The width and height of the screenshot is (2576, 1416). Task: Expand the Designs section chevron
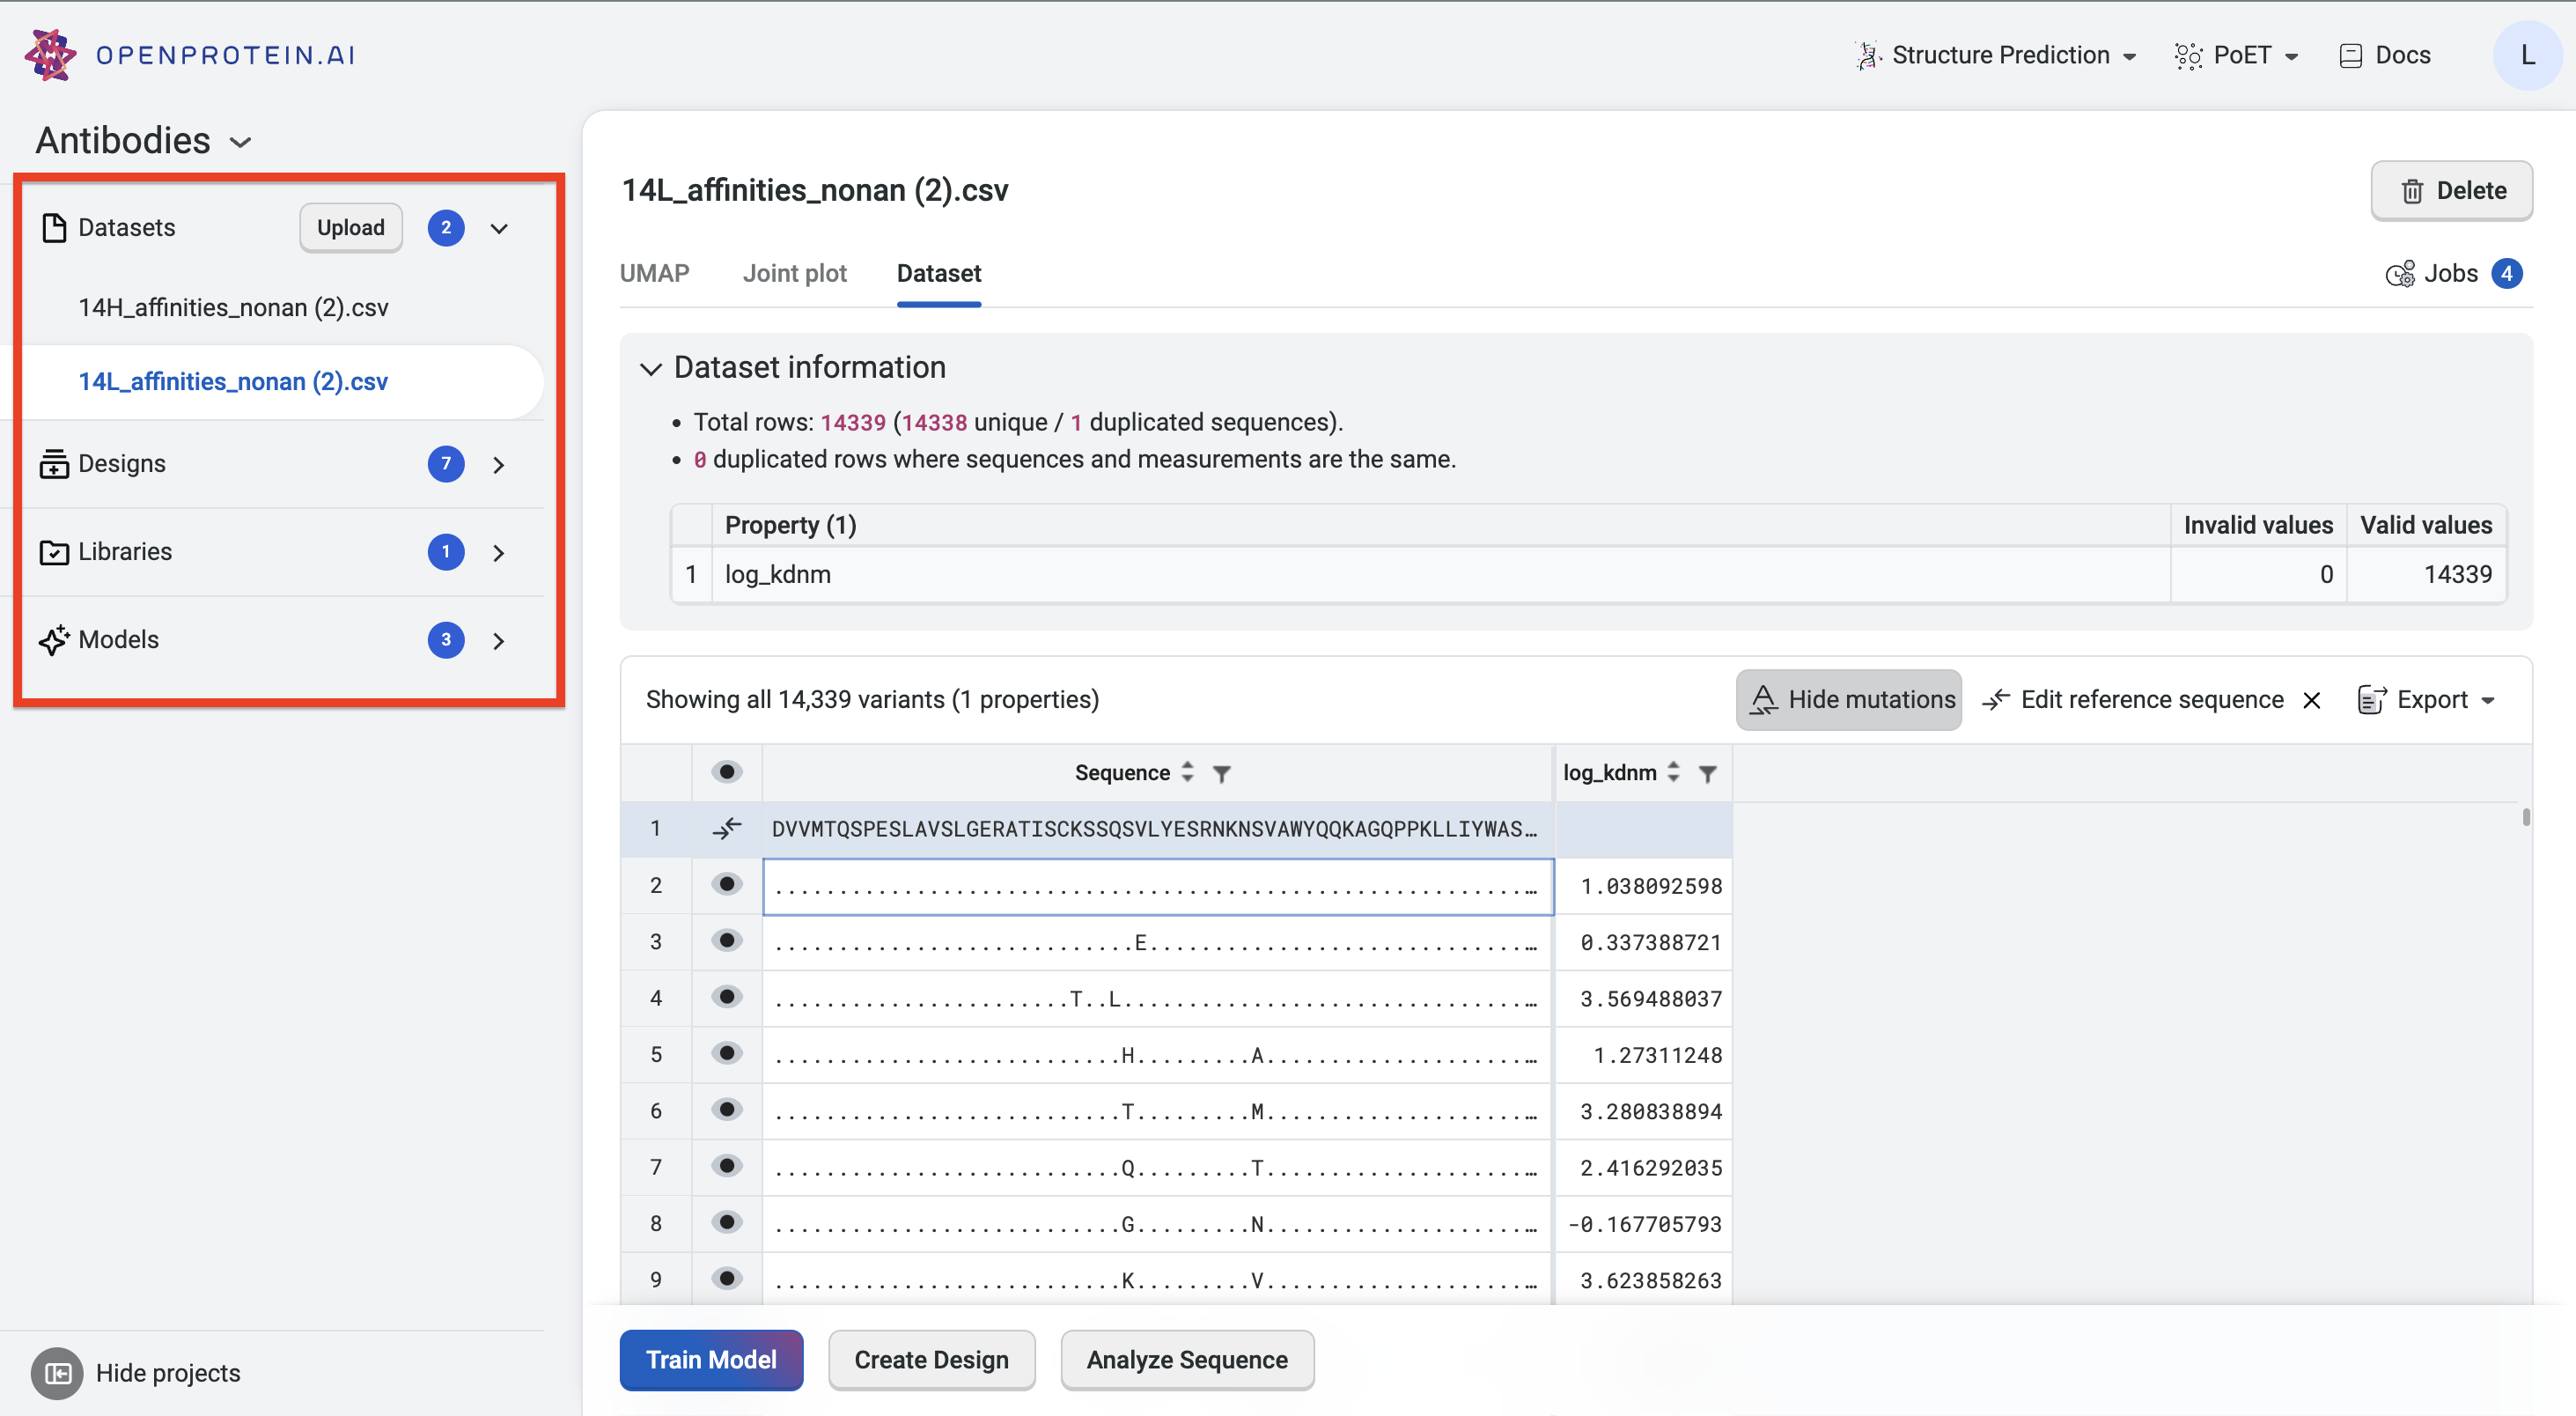(x=499, y=464)
